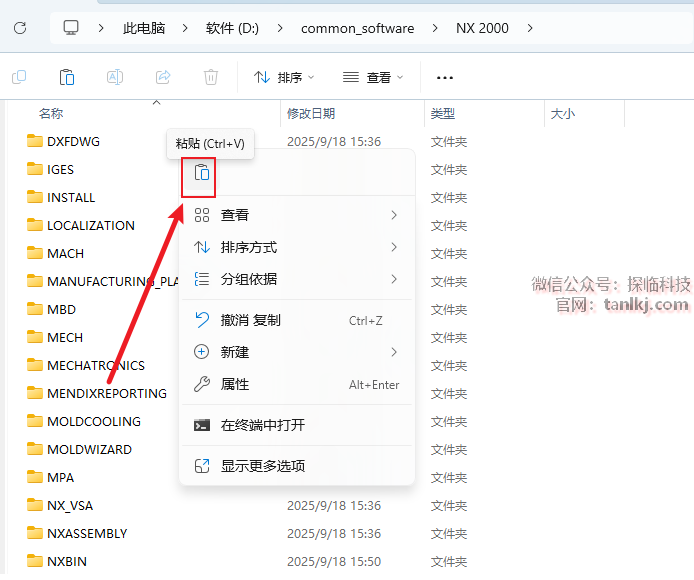This screenshot has height=580, width=694.
Task: Open the 排序 sort dropdown in toolbar
Action: click(284, 77)
